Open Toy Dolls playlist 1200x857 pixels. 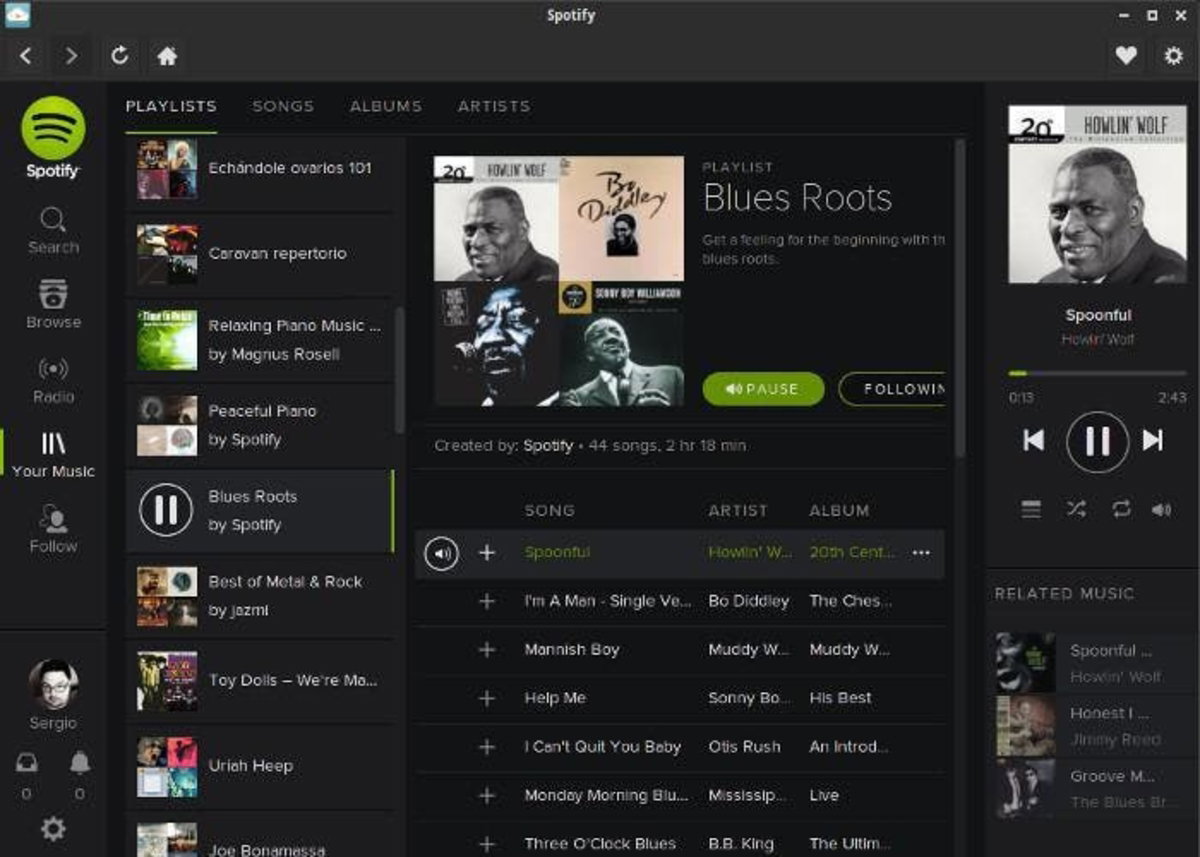pos(261,681)
